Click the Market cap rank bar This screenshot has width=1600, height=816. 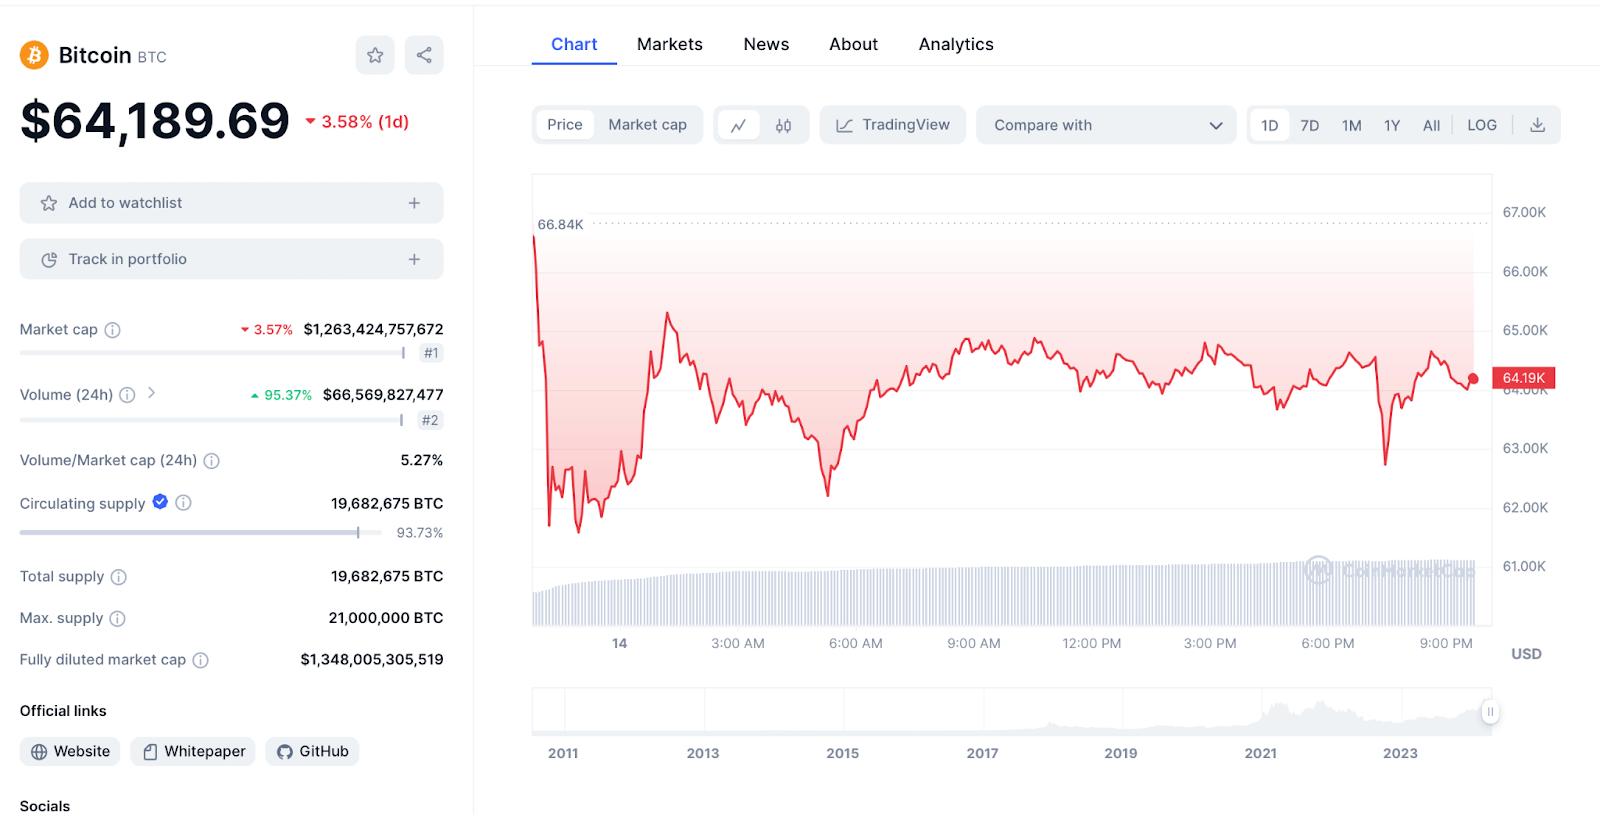pyautogui.click(x=212, y=353)
